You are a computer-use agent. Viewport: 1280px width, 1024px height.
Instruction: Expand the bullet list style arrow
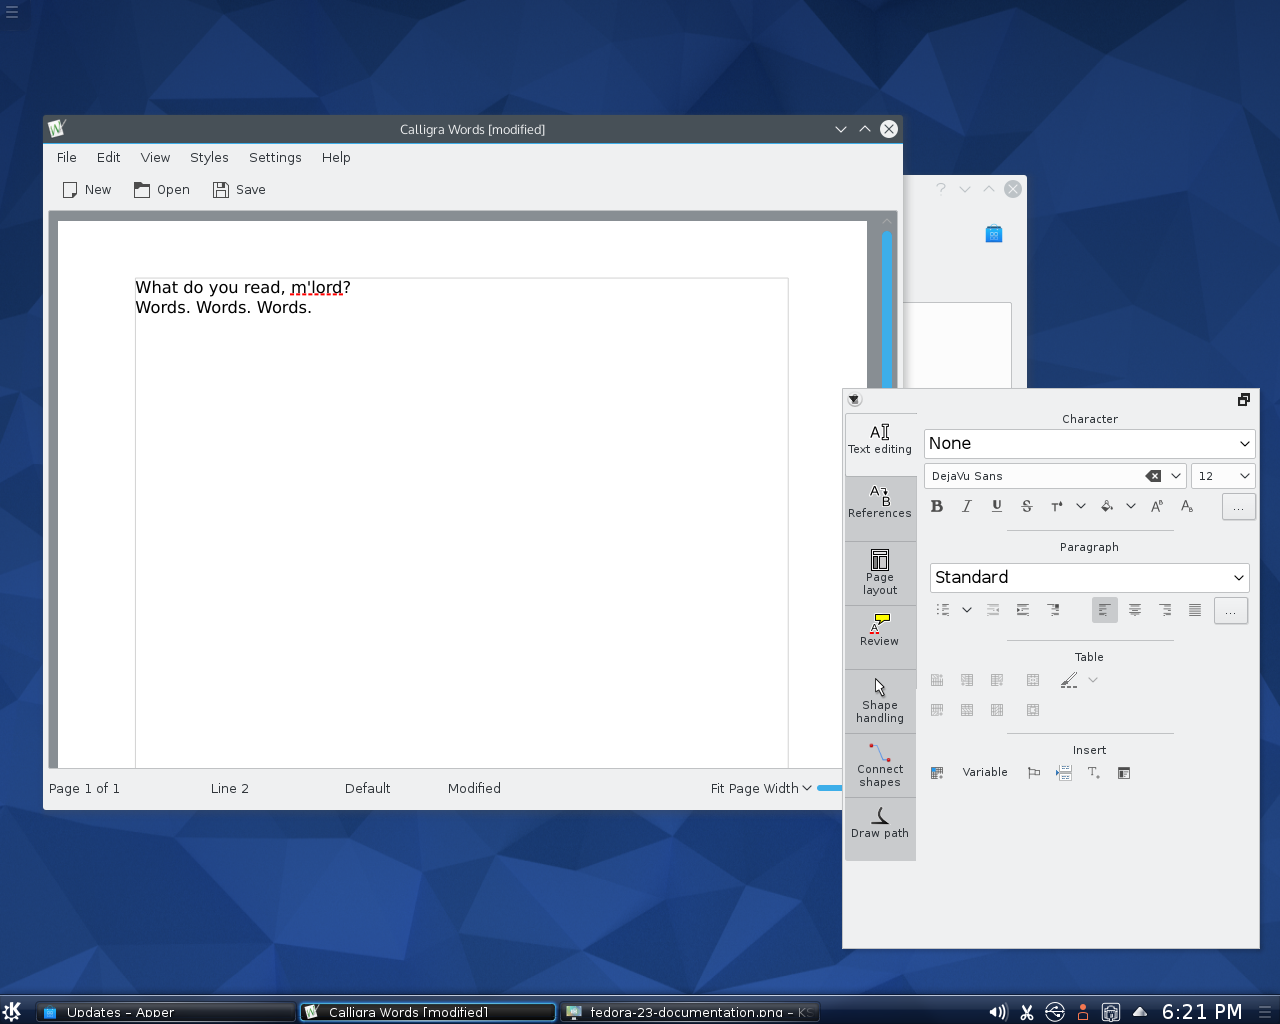point(967,610)
